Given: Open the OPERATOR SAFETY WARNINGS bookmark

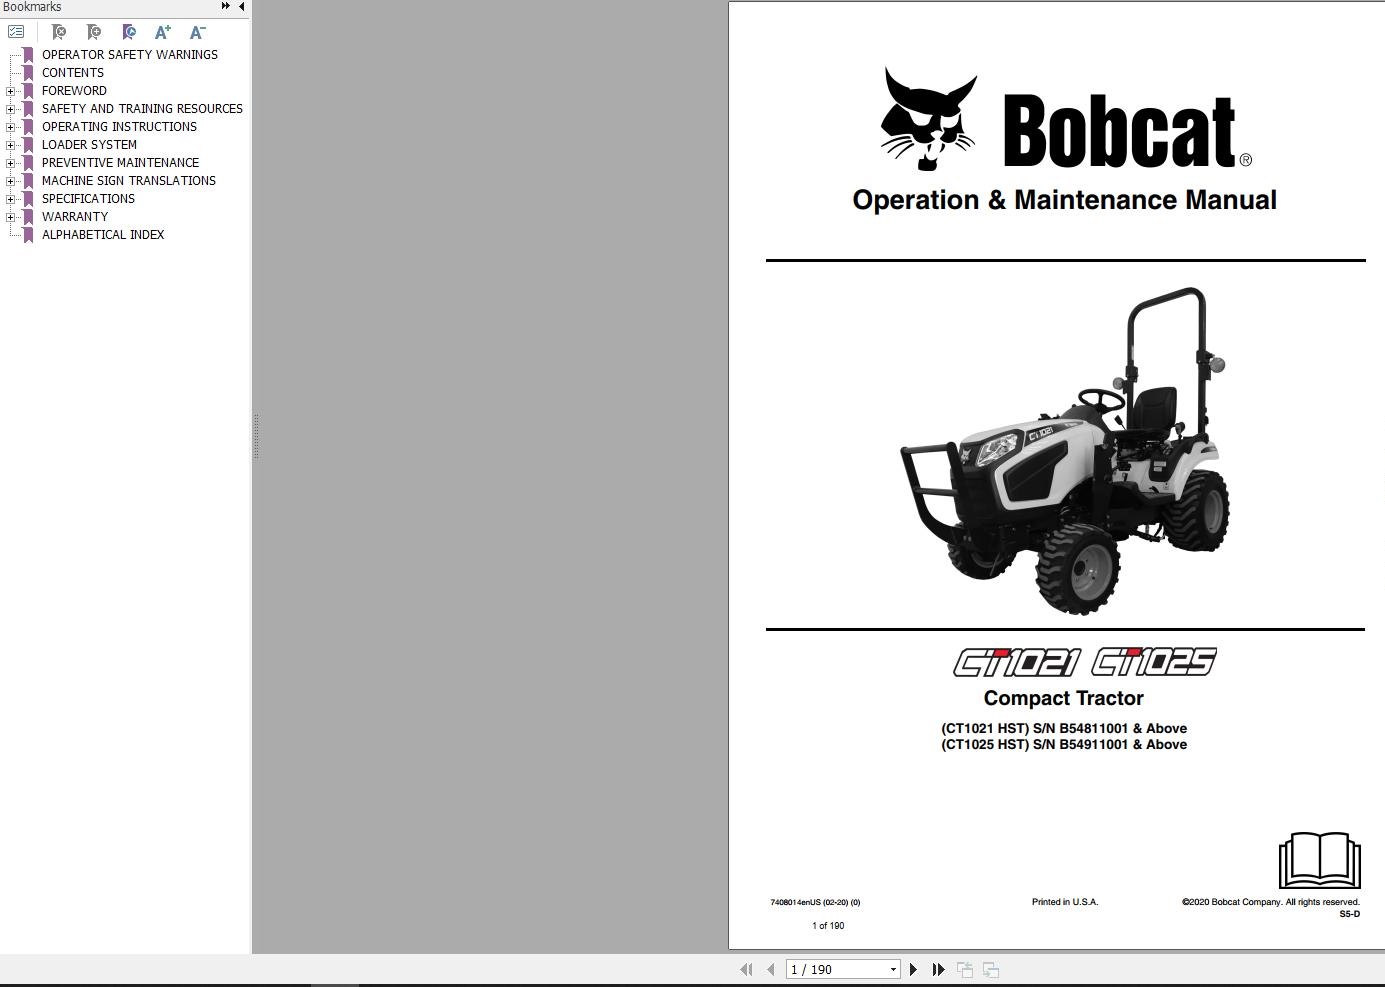Looking at the screenshot, I should pos(130,55).
